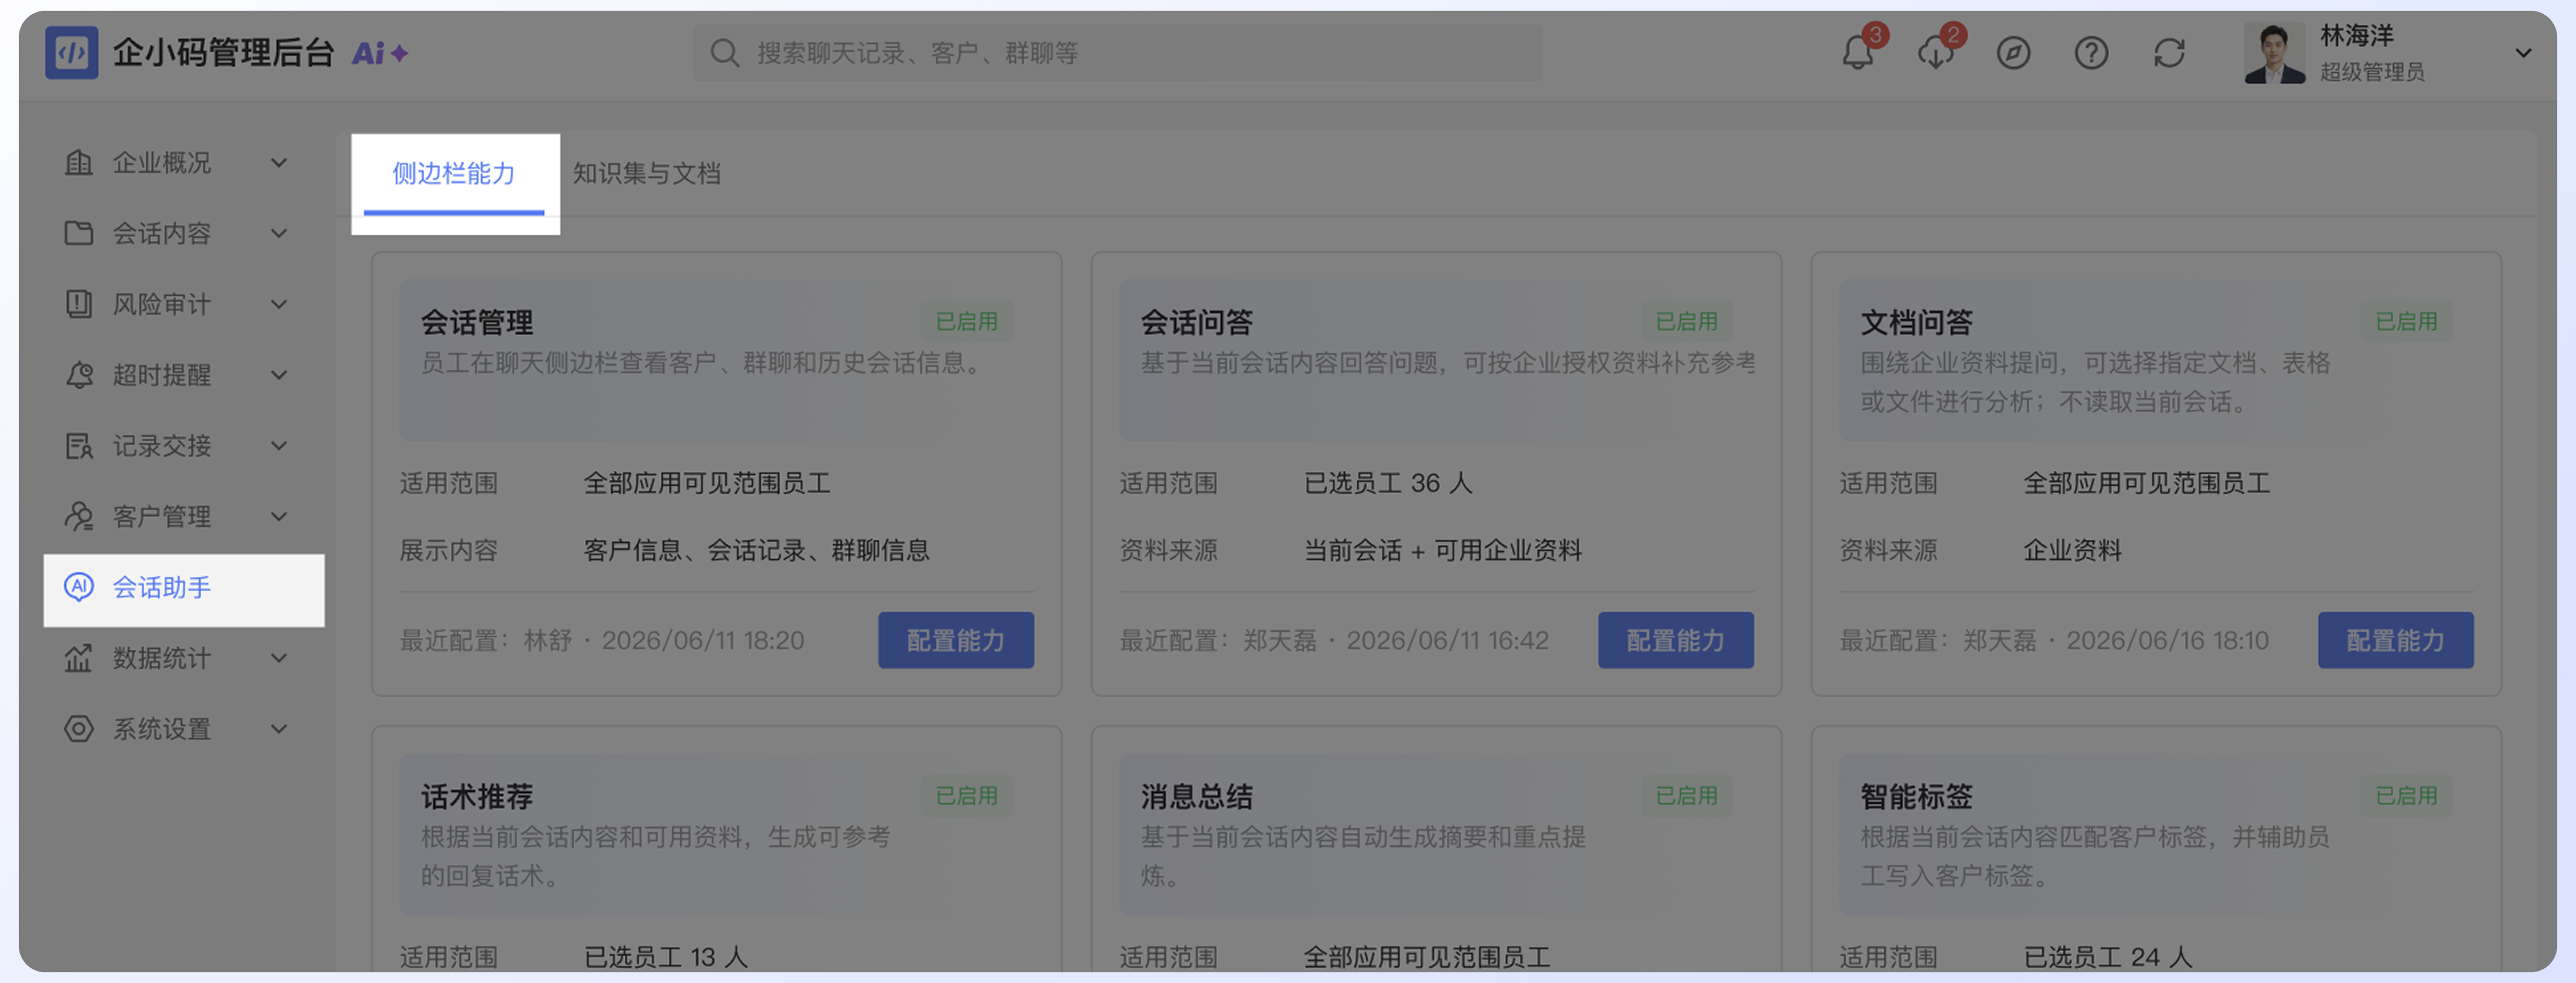
Task: Click '当前会话 + 可用企业资料' value
Action: 1443,550
